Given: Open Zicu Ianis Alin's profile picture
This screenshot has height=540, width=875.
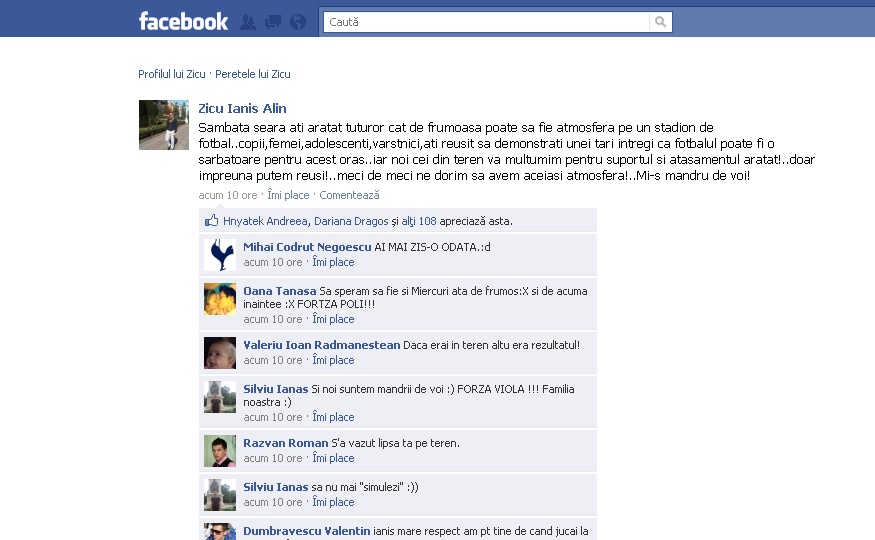Looking at the screenshot, I should [164, 125].
